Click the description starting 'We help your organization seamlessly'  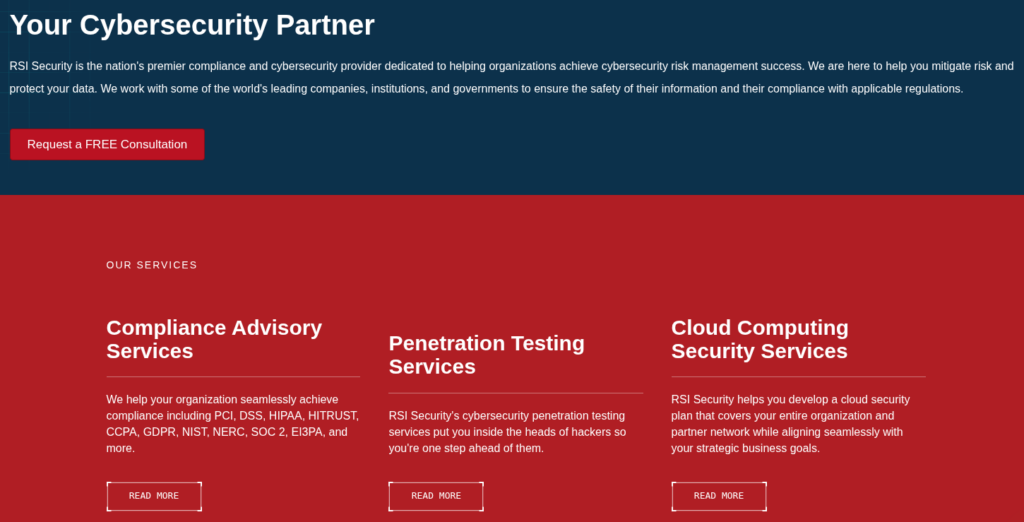(x=232, y=424)
